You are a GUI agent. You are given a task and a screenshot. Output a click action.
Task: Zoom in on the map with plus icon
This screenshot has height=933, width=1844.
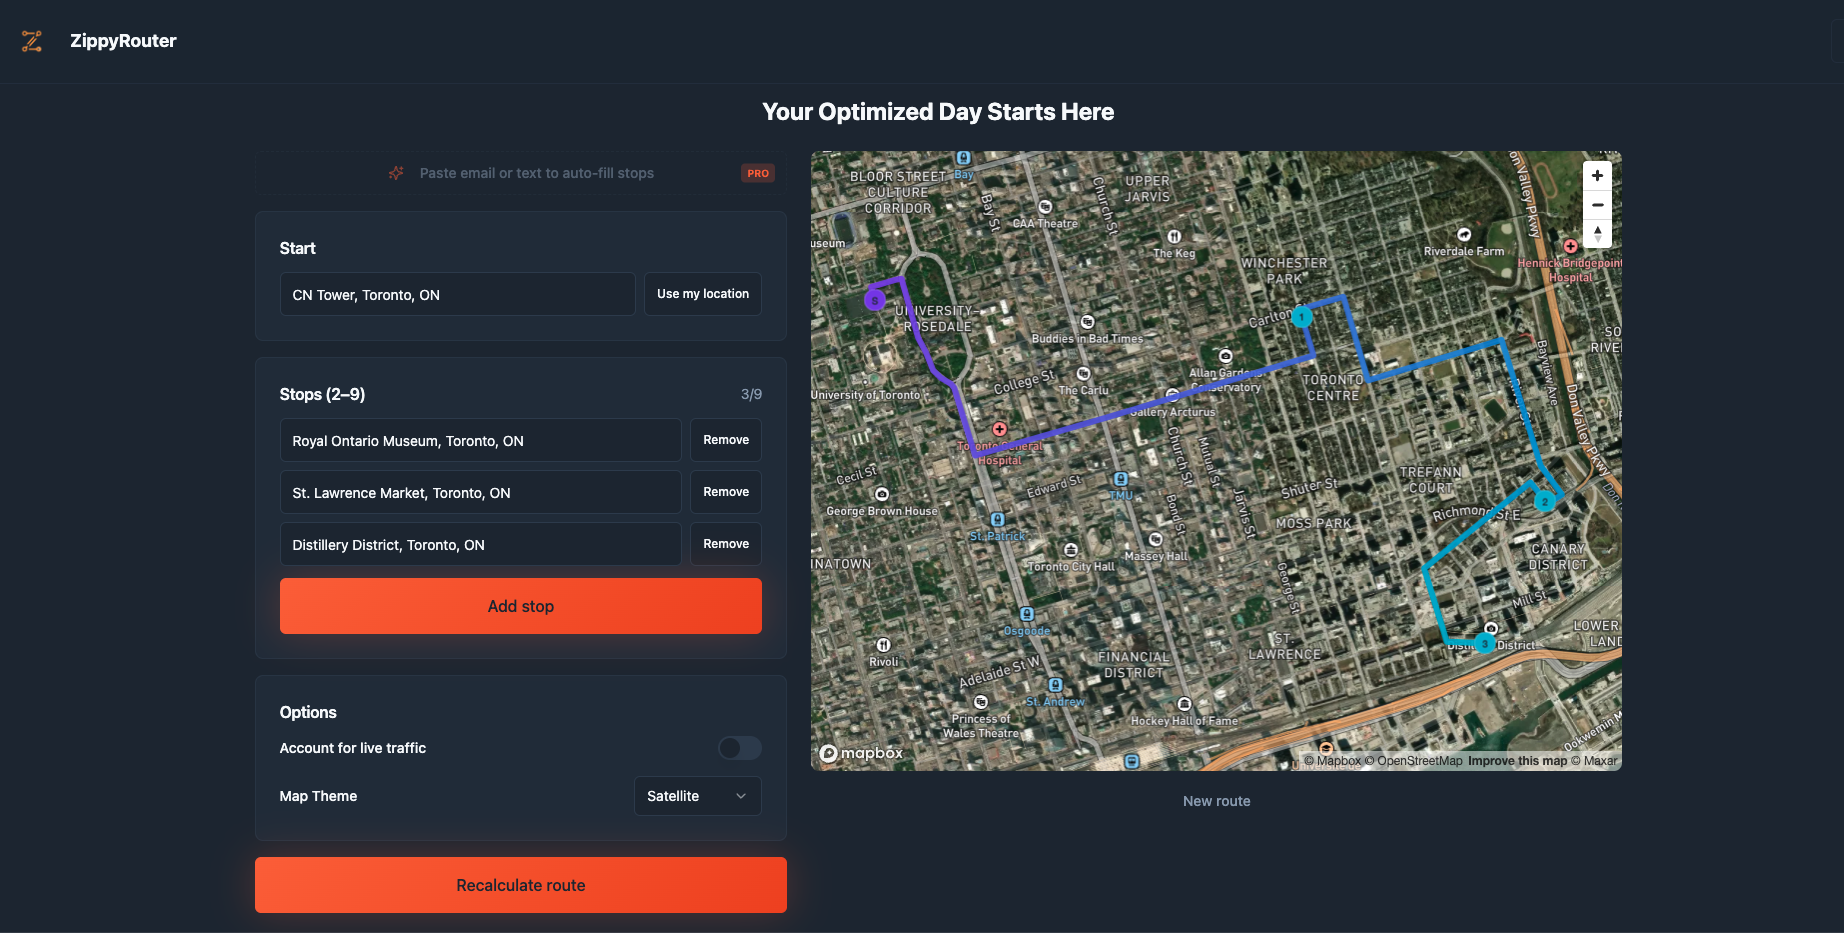(1597, 175)
